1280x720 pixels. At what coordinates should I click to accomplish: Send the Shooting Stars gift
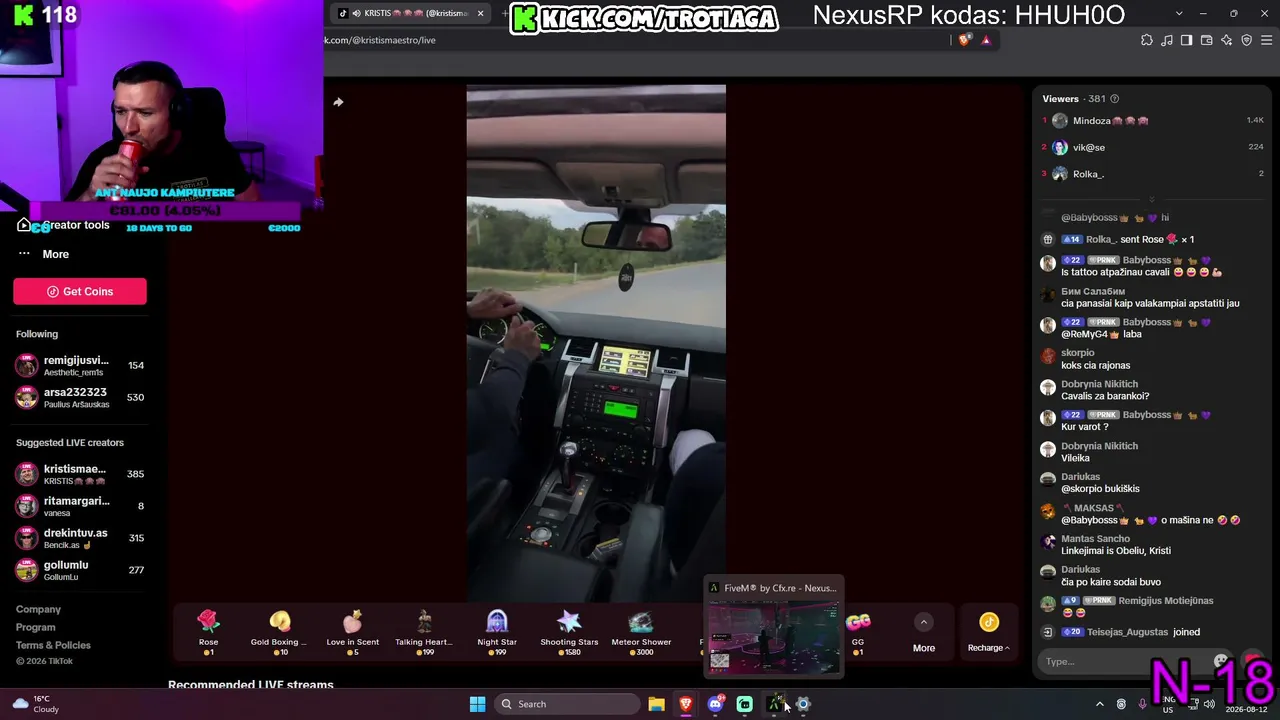569,632
